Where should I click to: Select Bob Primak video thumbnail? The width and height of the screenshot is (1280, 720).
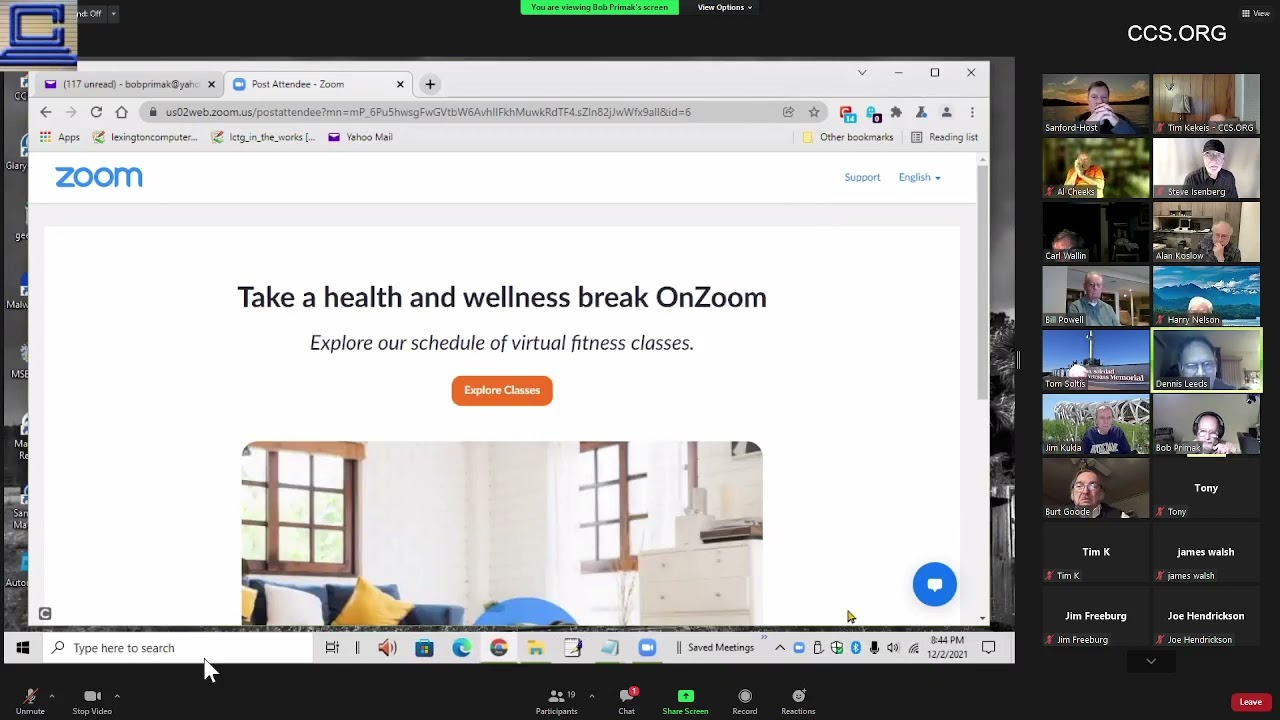(1207, 424)
